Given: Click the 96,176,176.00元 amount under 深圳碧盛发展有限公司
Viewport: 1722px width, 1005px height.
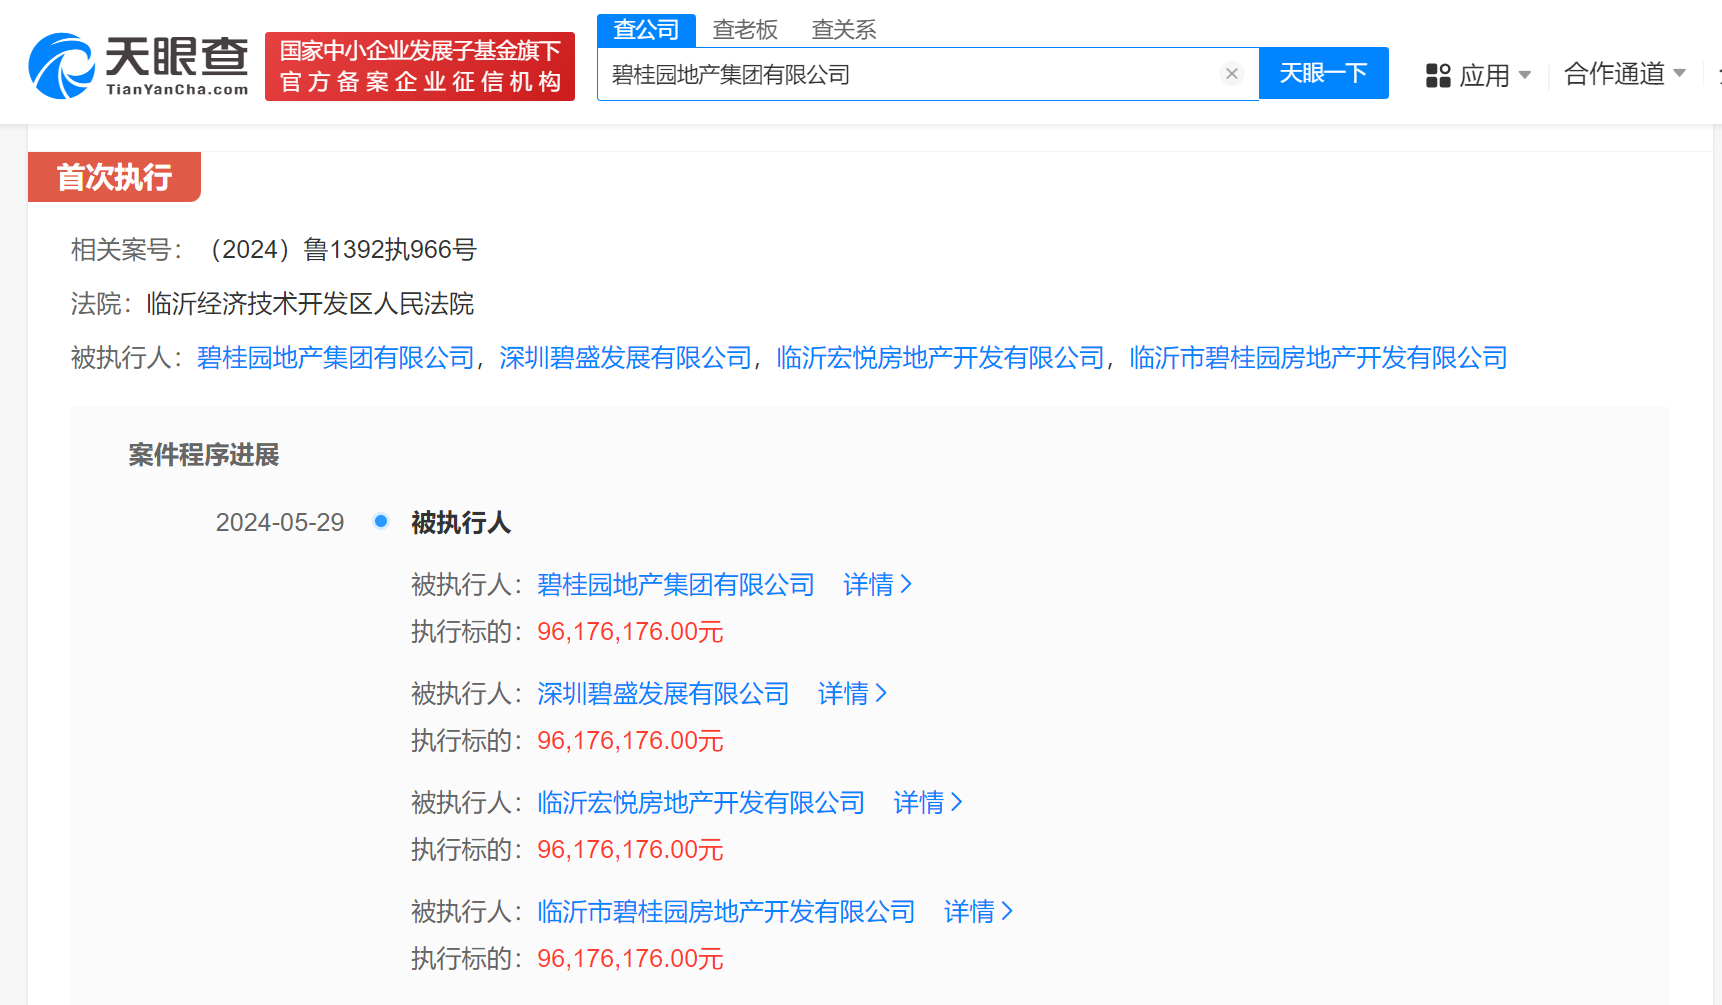Looking at the screenshot, I should (630, 741).
